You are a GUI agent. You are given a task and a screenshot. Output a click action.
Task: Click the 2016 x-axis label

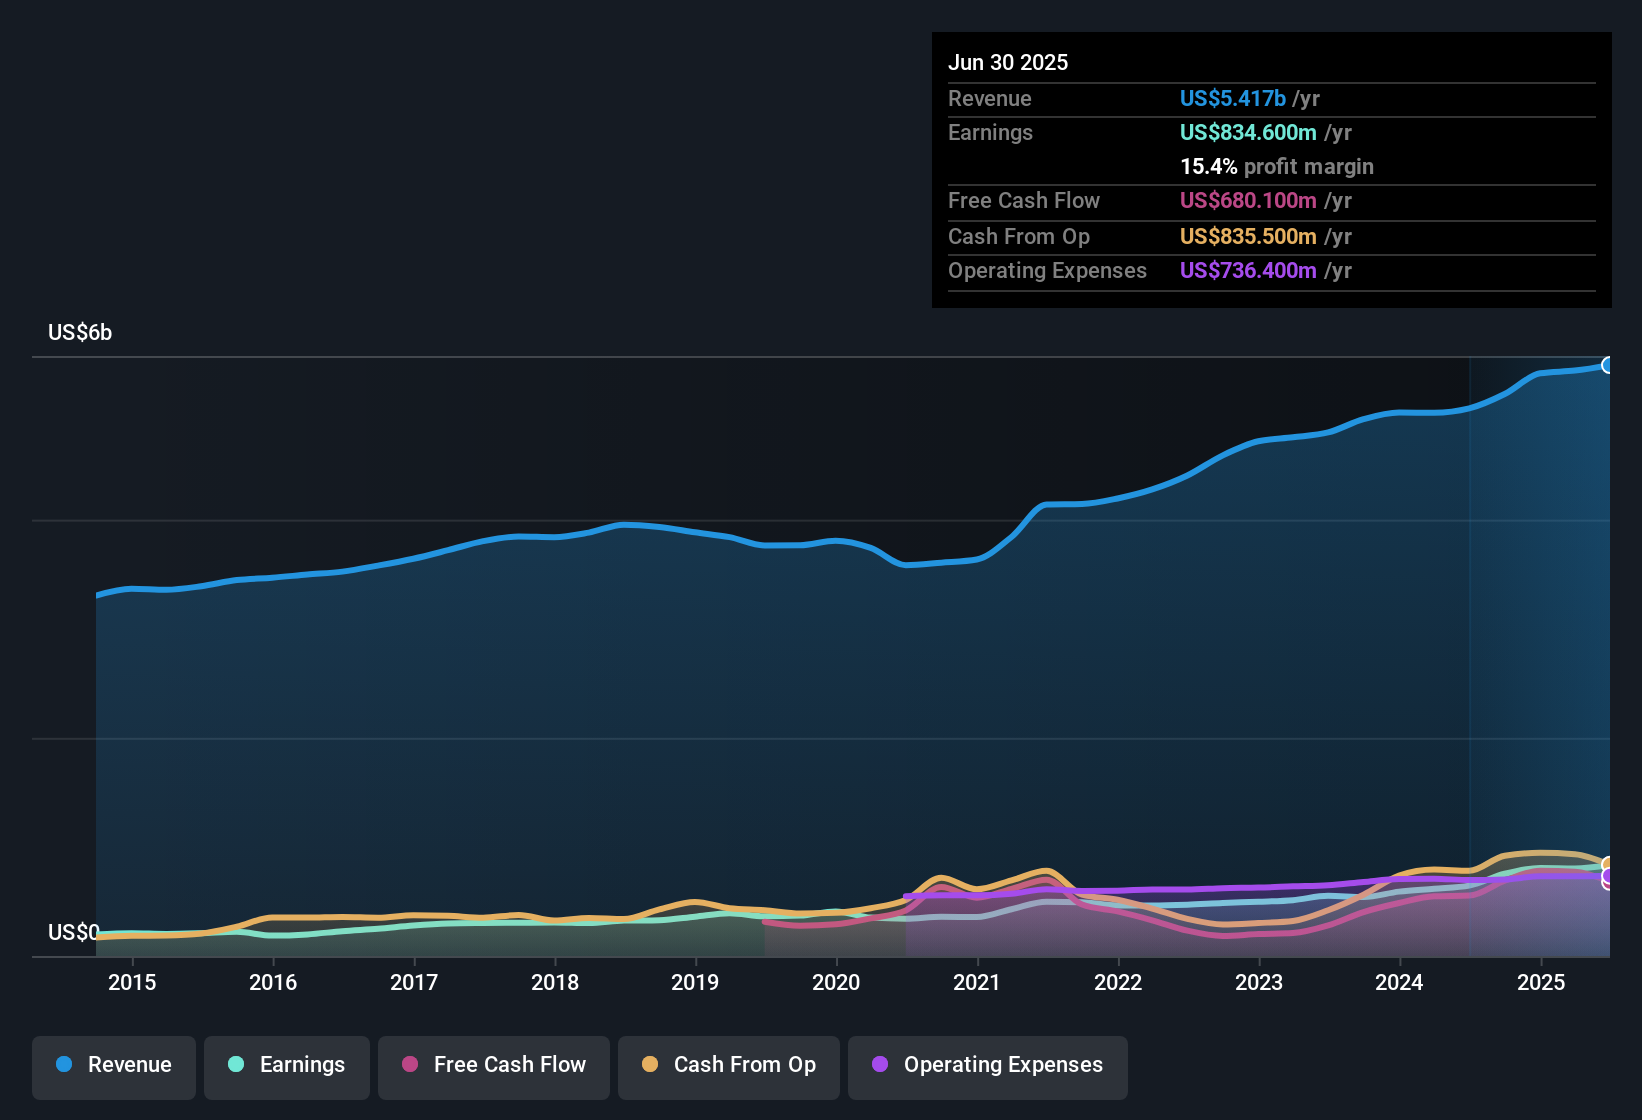[273, 982]
